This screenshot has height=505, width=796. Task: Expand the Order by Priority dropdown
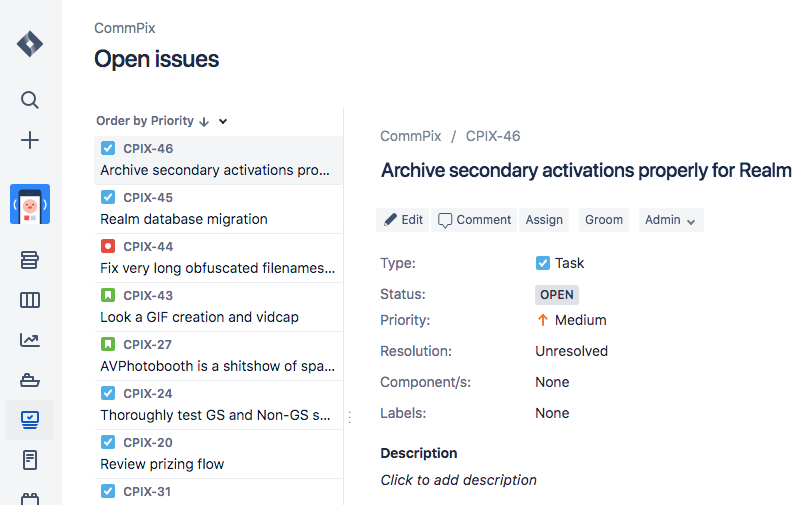click(223, 122)
